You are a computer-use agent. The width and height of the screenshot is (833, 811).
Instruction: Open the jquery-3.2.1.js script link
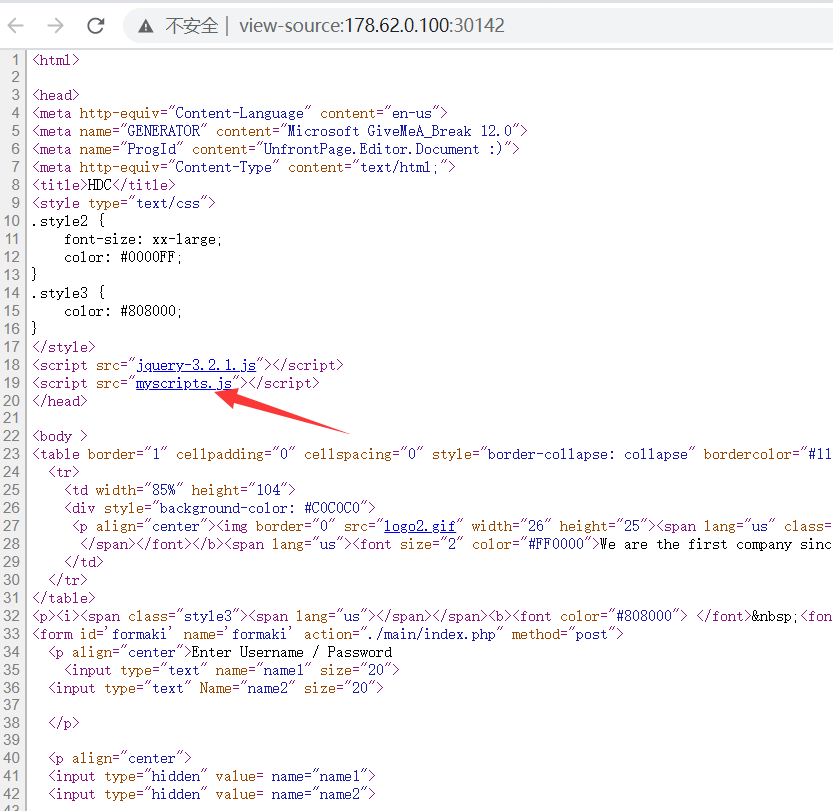click(x=196, y=365)
